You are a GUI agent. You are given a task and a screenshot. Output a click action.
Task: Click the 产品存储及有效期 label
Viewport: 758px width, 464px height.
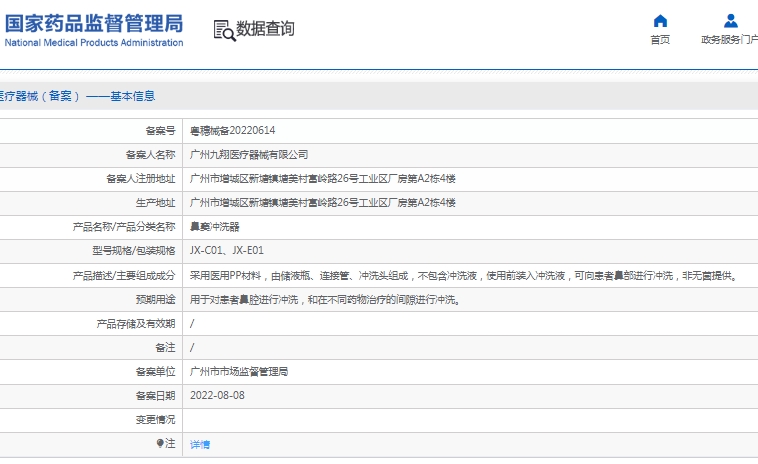(x=136, y=323)
